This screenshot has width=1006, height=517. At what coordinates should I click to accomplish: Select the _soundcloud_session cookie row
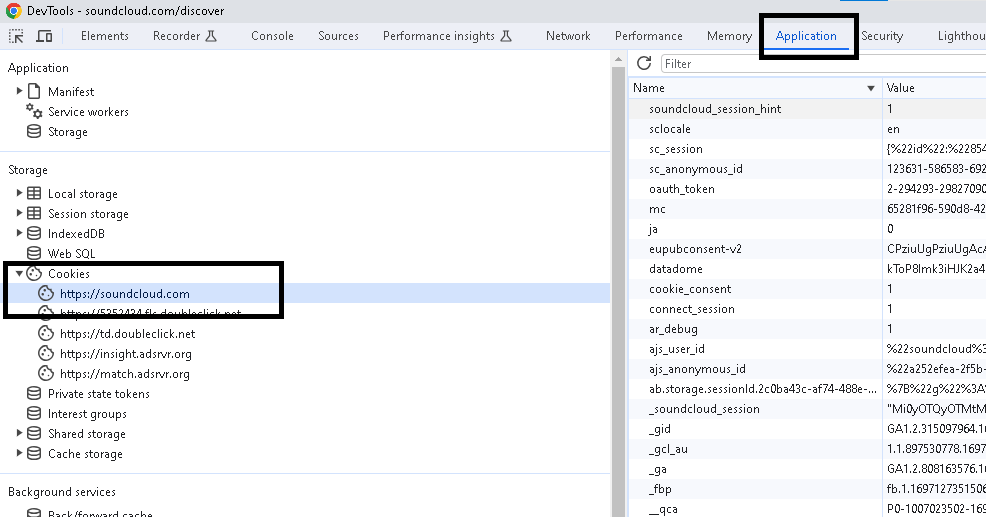pyautogui.click(x=807, y=409)
